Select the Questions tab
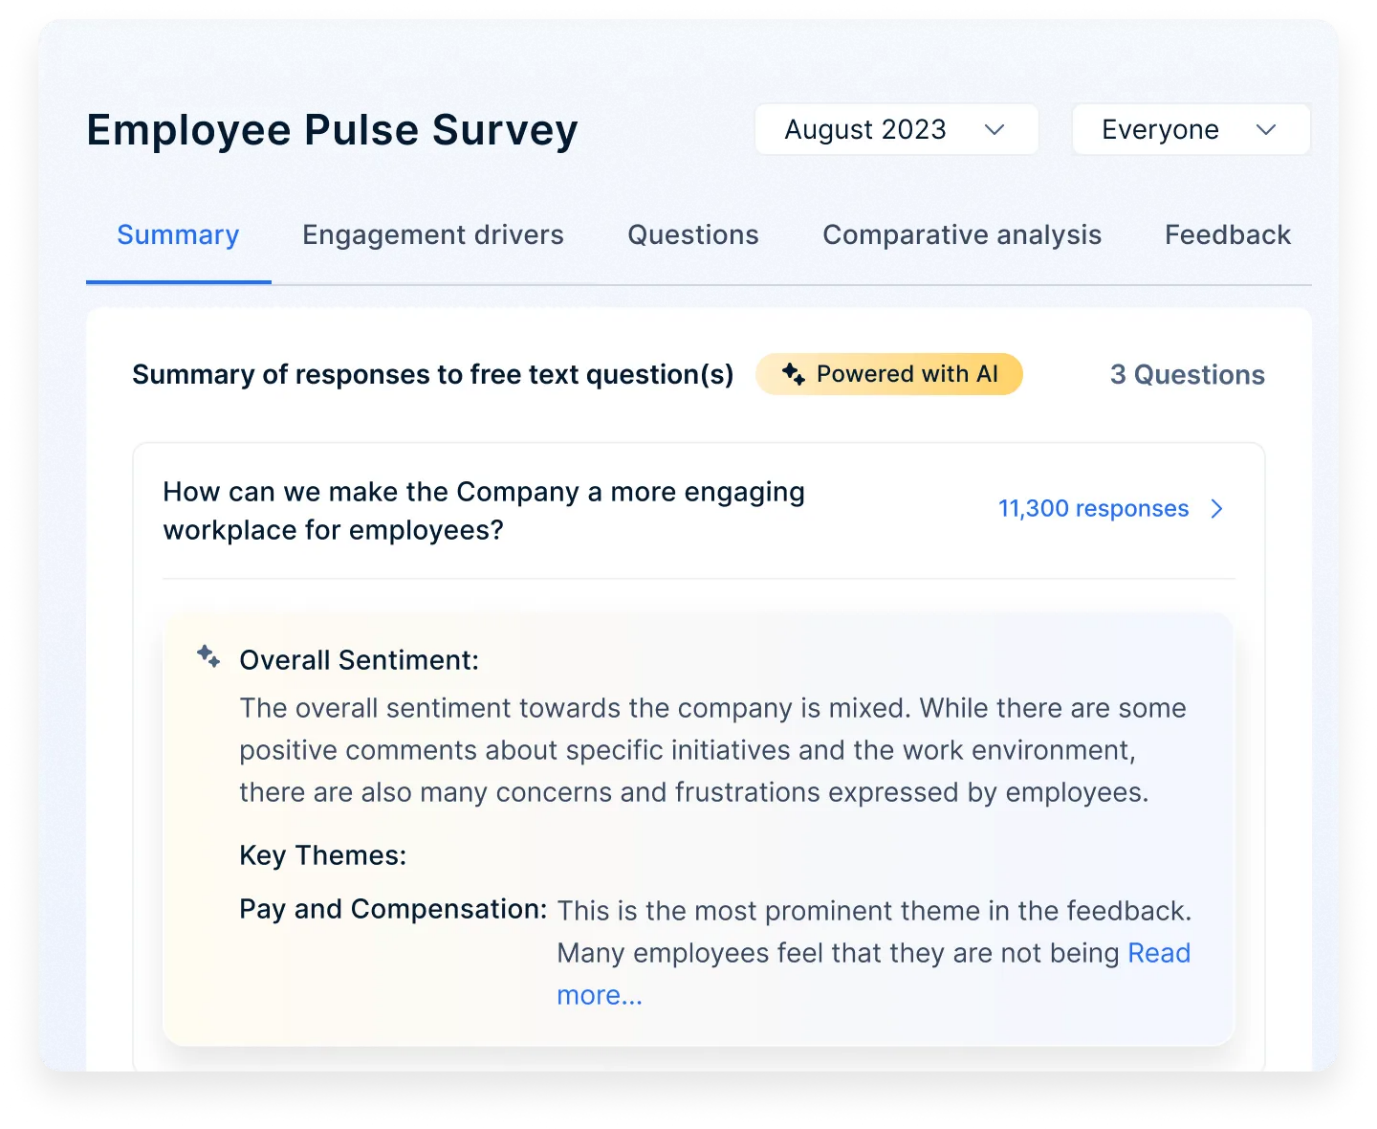This screenshot has height=1129, width=1377. point(692,234)
